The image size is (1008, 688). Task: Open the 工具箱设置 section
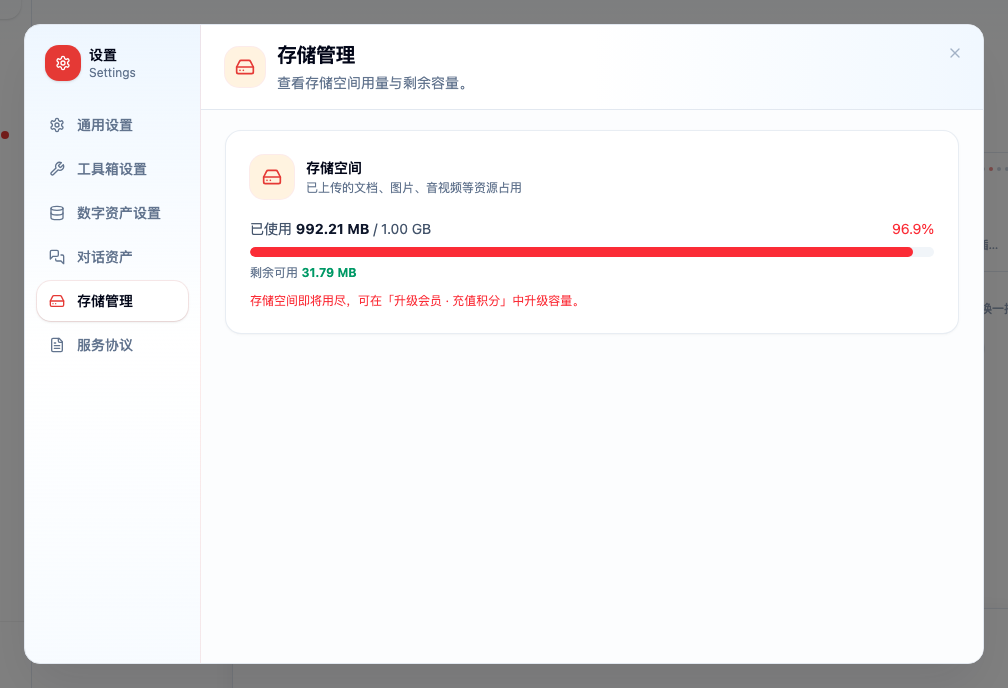(x=112, y=169)
